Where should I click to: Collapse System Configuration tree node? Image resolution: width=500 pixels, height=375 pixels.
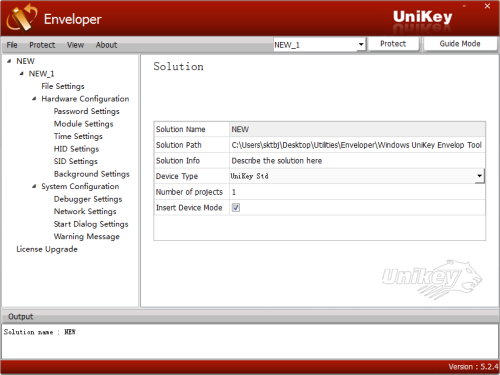tap(34, 186)
